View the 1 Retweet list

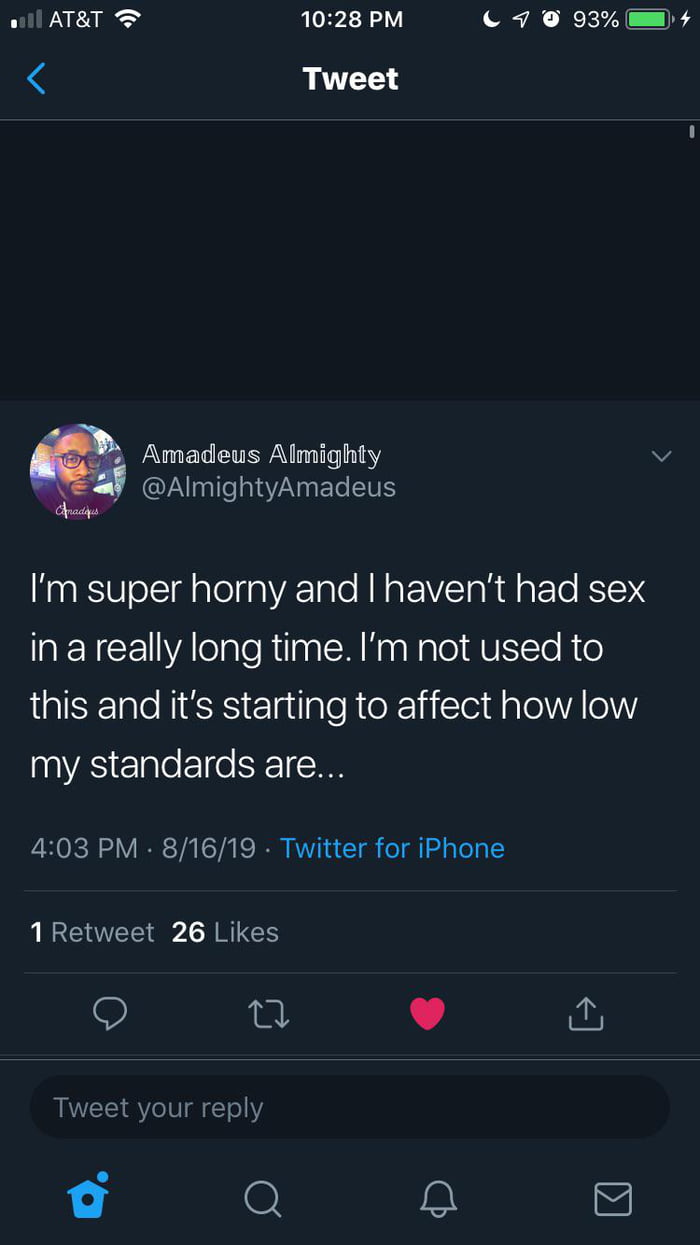click(92, 932)
